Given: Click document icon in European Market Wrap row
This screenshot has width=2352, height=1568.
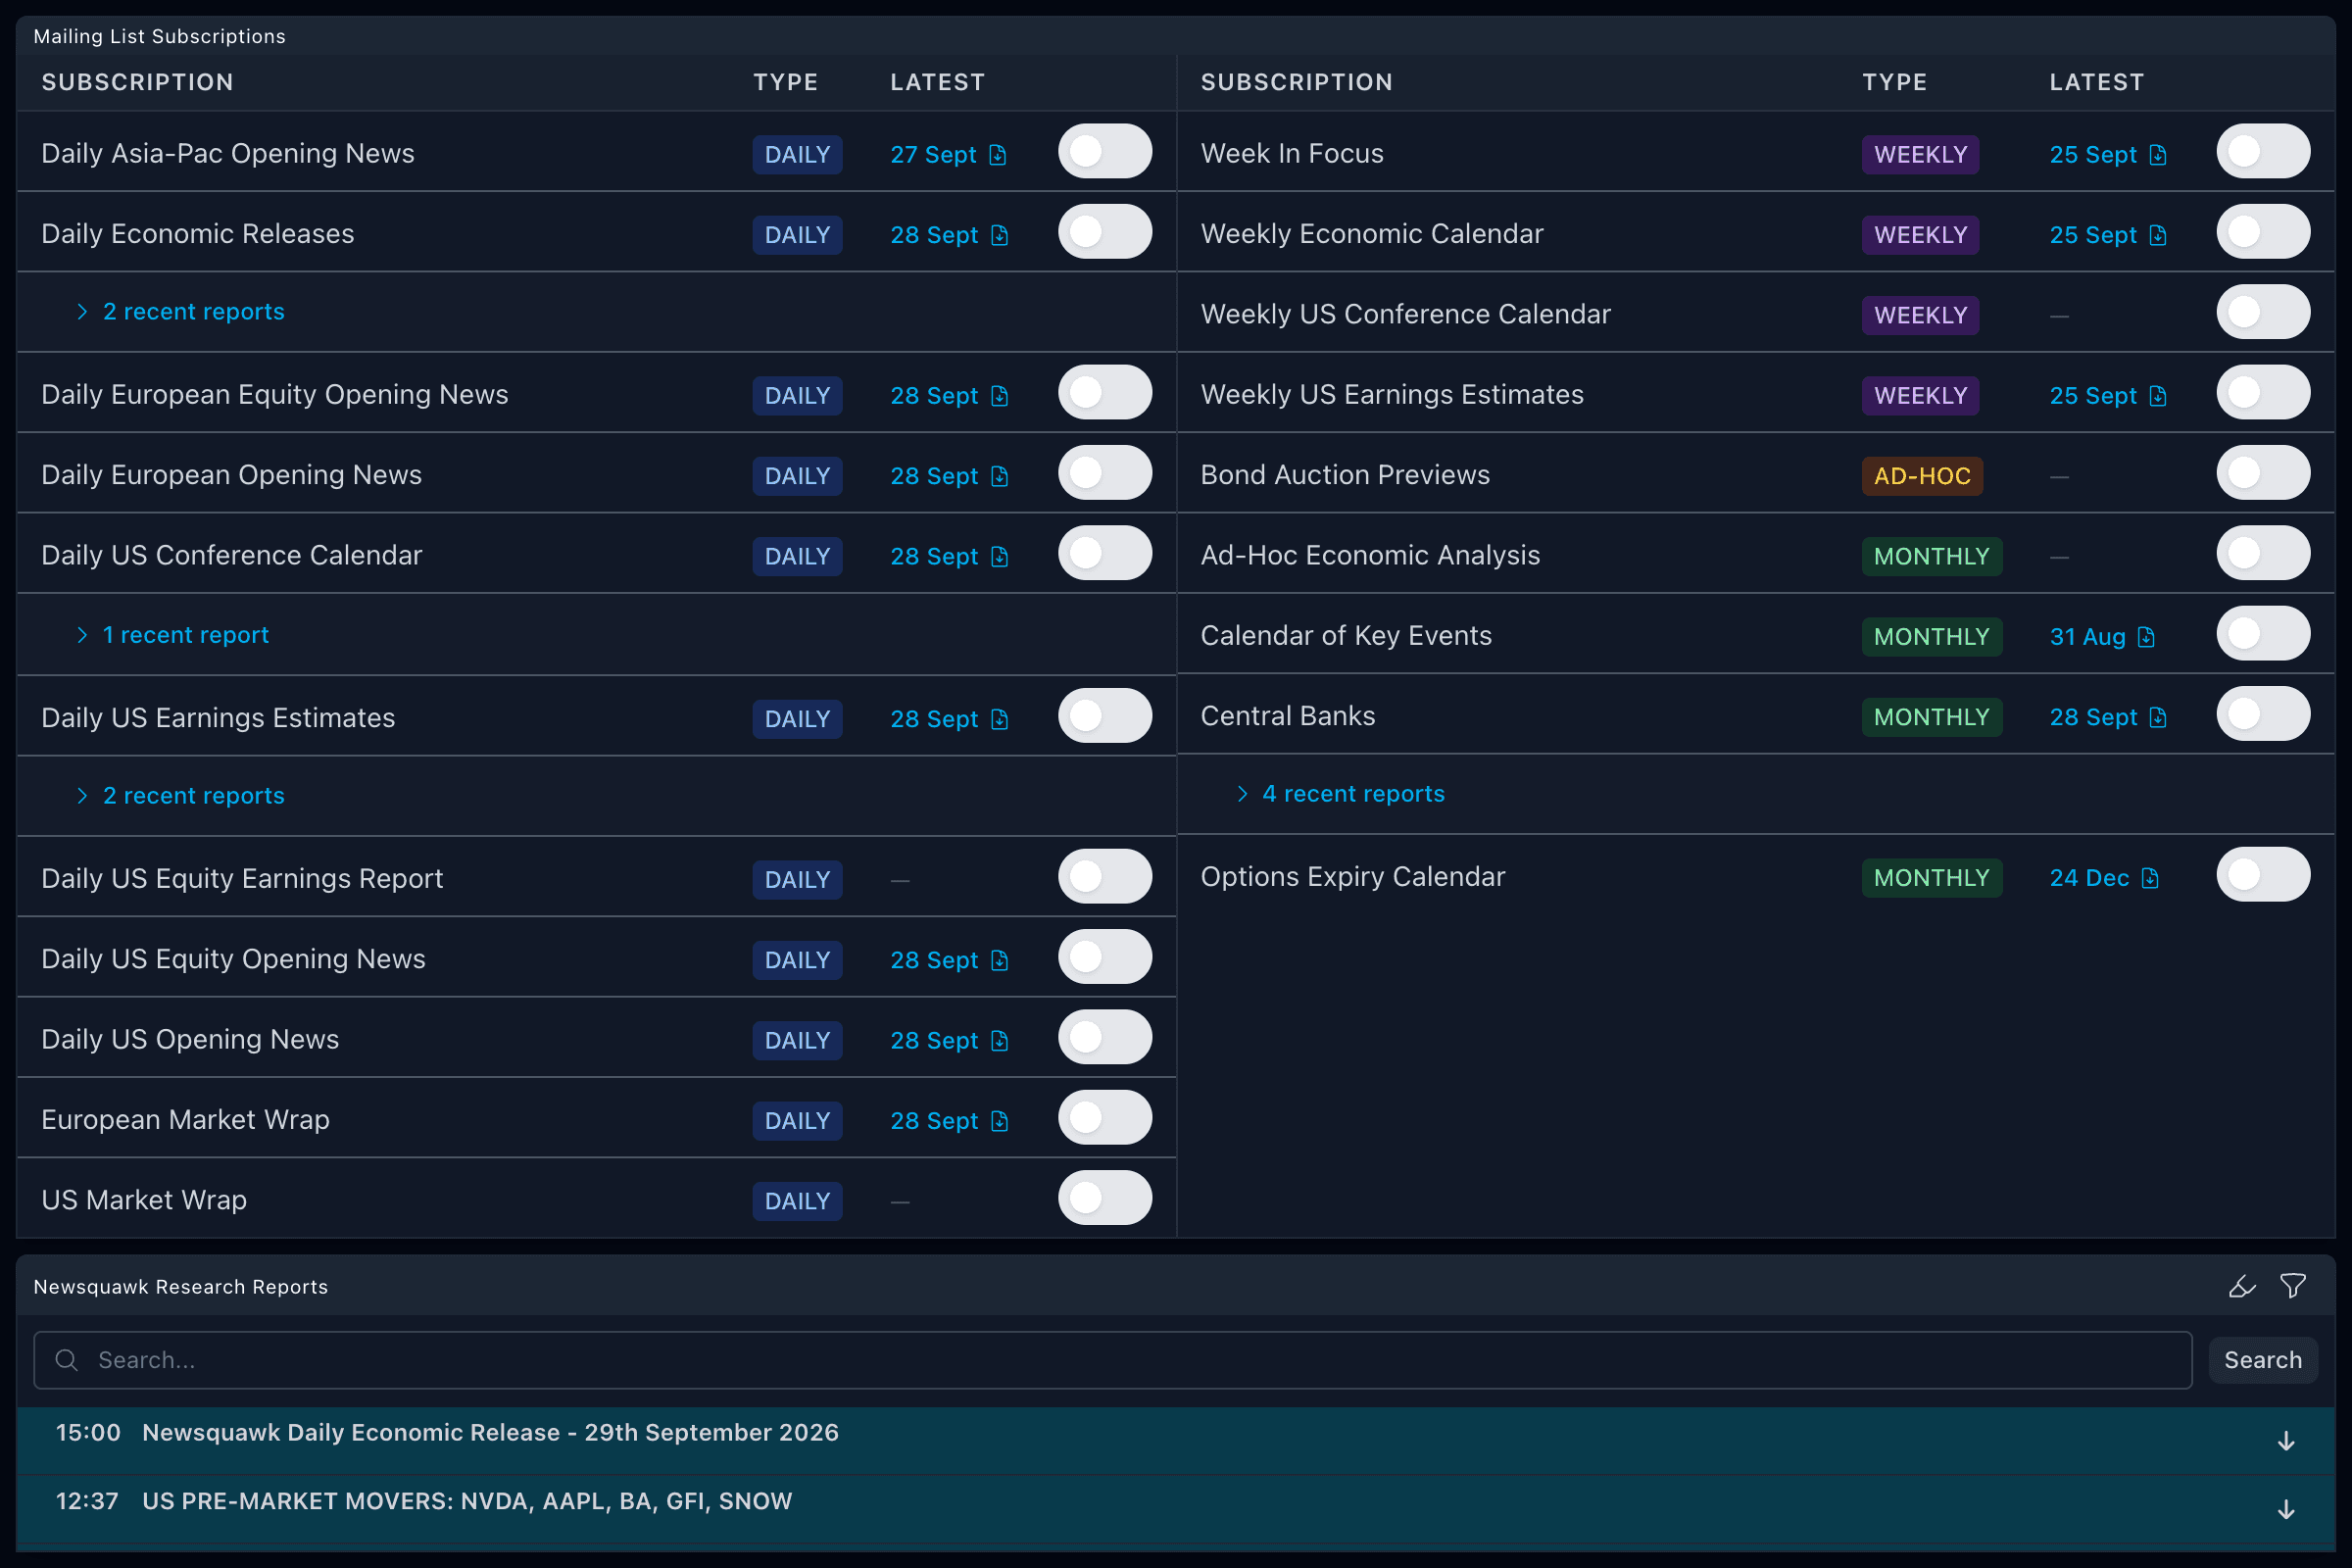Looking at the screenshot, I should (999, 1121).
